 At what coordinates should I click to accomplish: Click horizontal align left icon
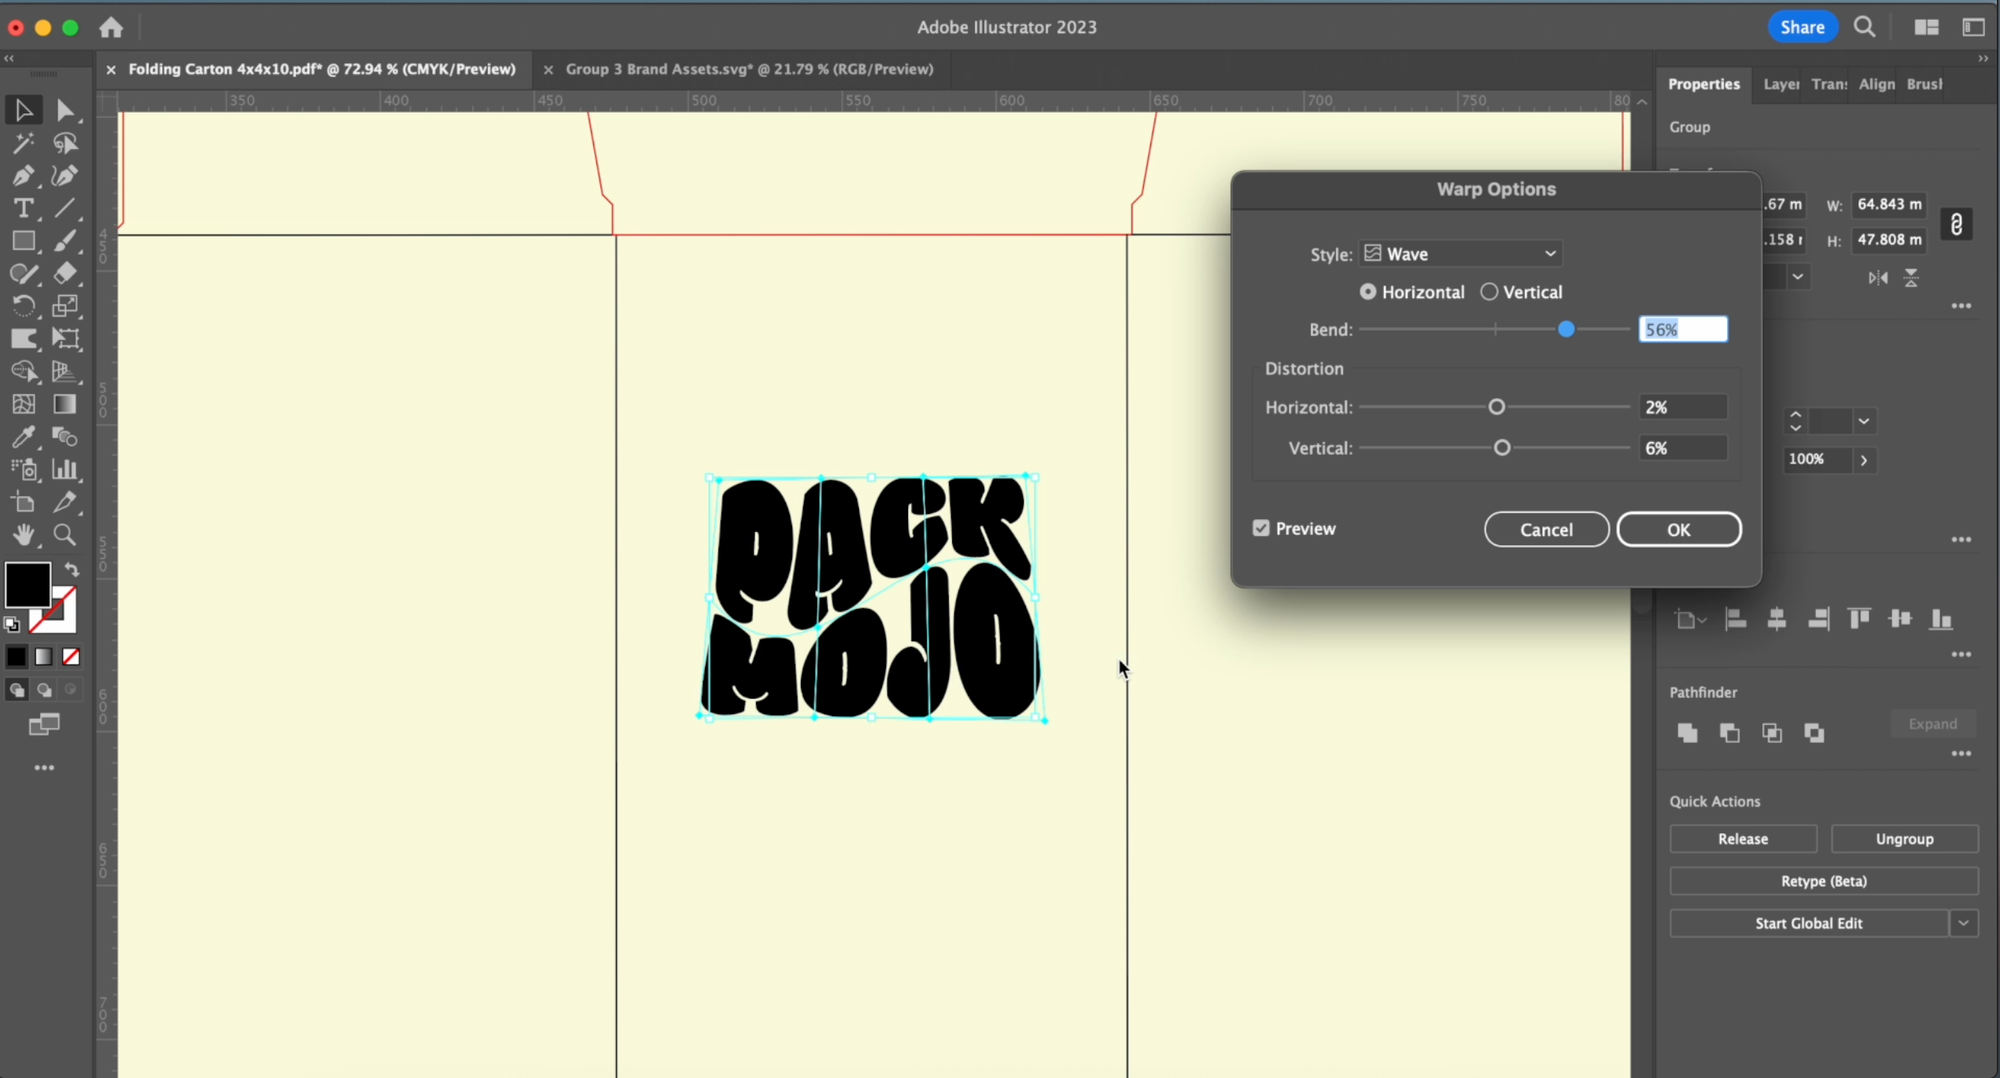click(1736, 620)
